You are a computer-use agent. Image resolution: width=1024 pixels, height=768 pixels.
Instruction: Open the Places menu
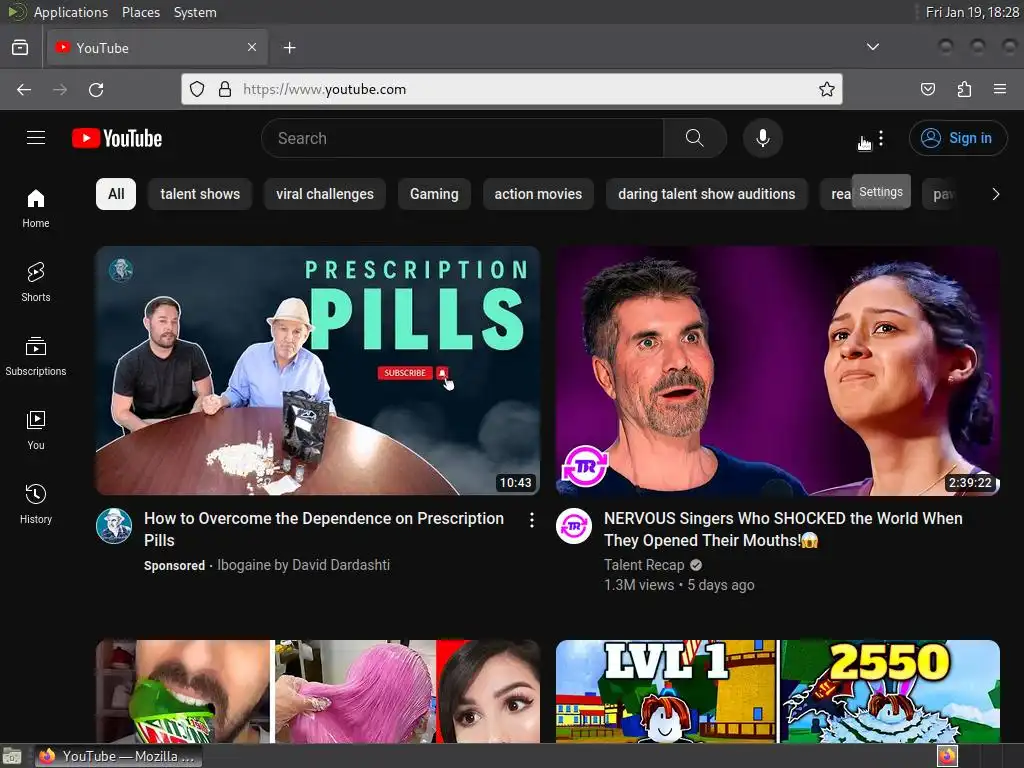140,12
